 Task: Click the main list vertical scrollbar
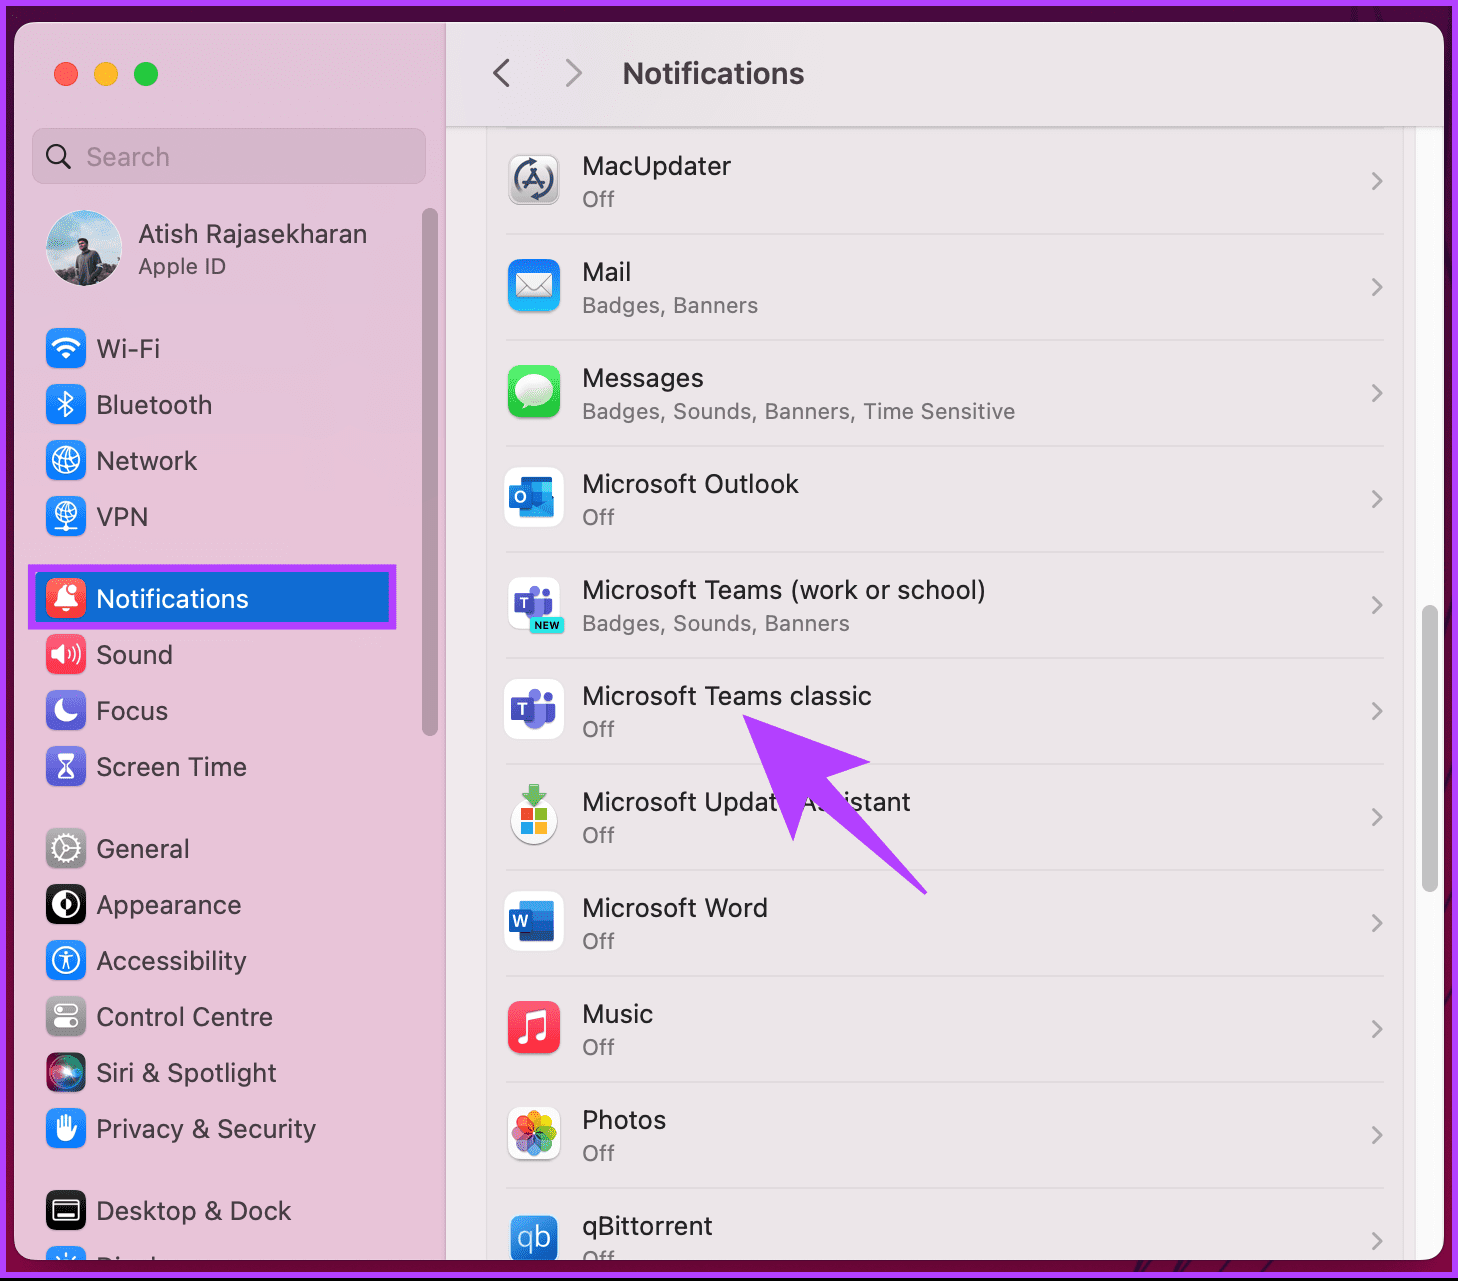pos(1429,748)
